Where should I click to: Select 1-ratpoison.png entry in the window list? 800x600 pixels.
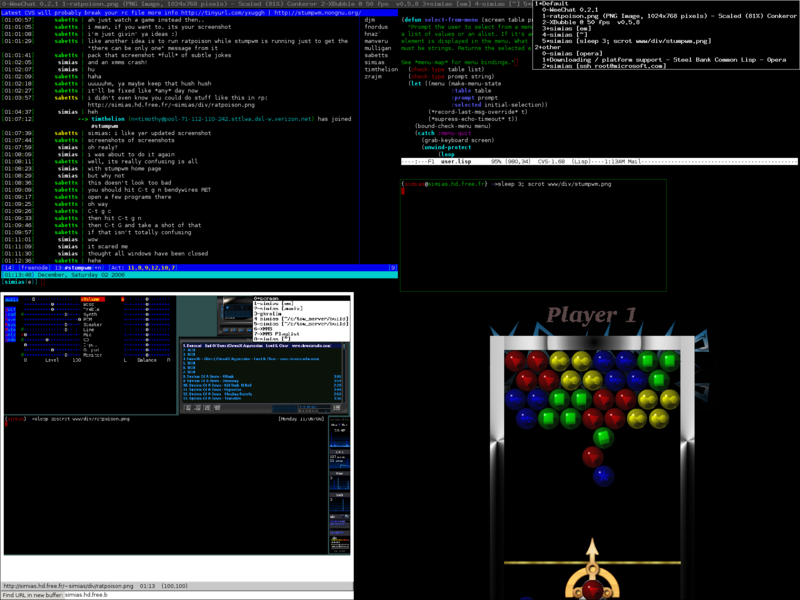click(x=669, y=16)
